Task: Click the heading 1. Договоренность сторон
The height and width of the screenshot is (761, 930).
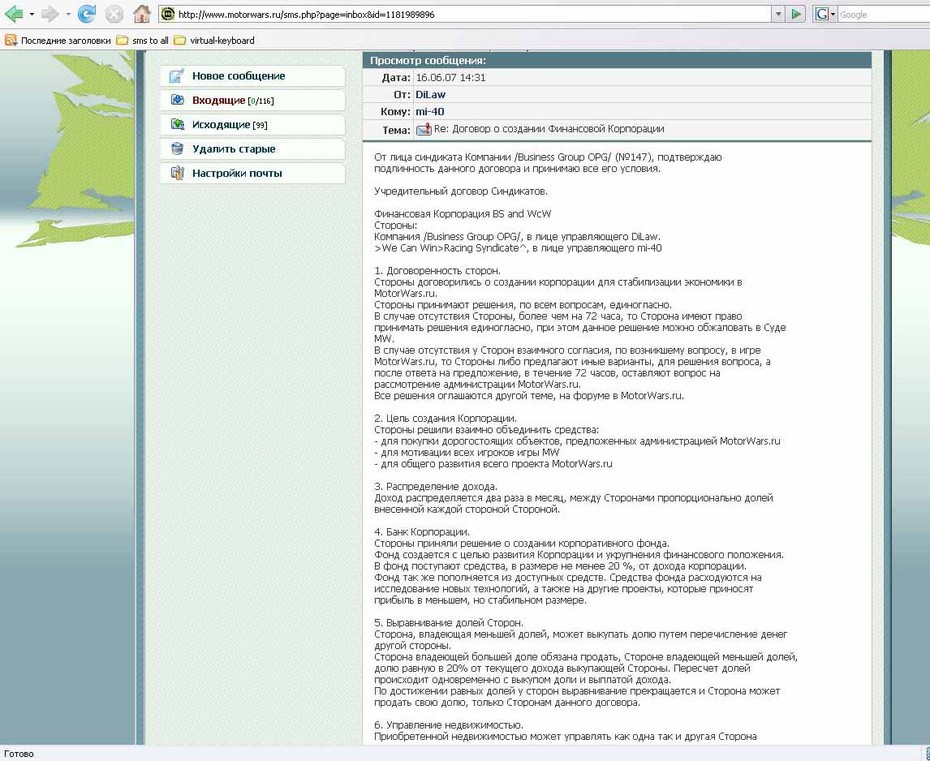Action: point(437,270)
